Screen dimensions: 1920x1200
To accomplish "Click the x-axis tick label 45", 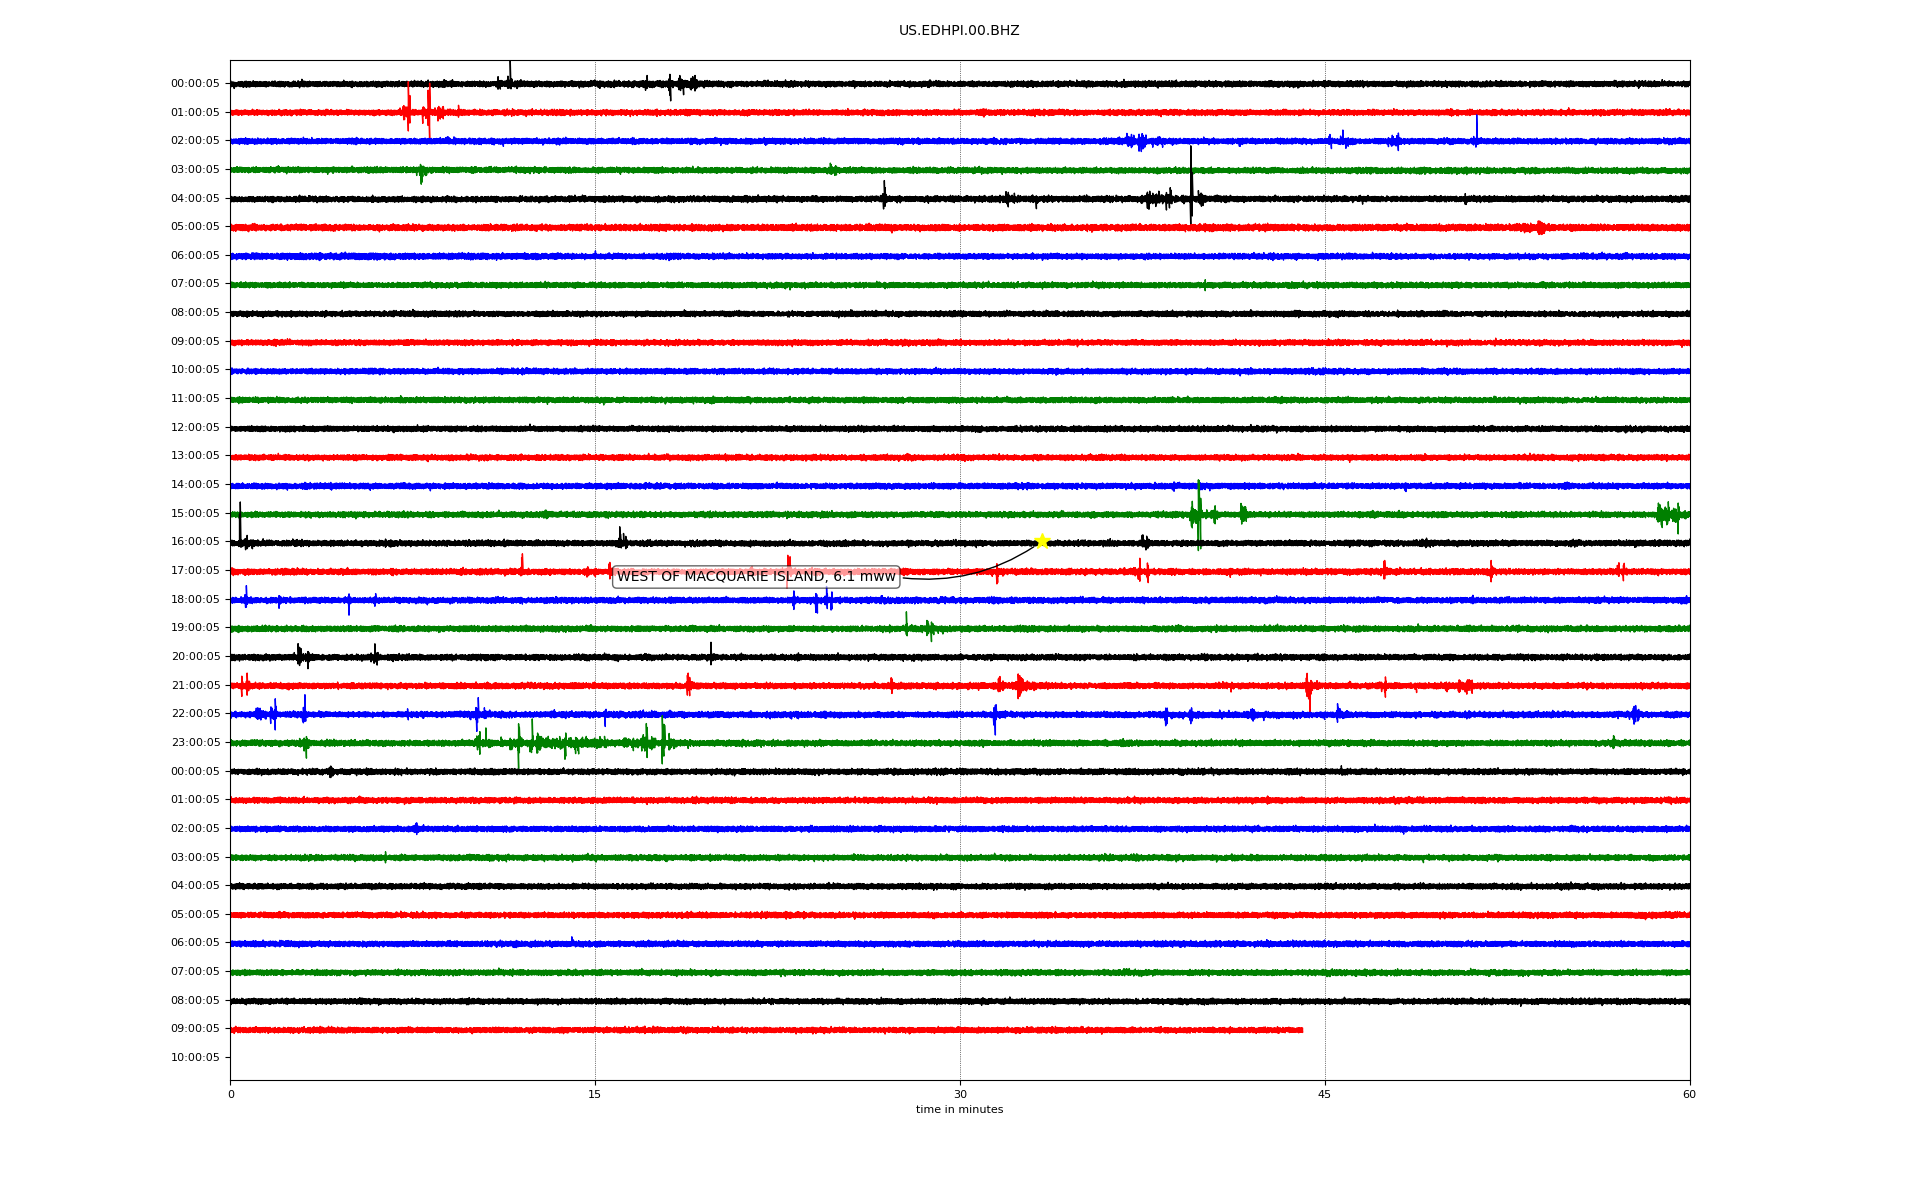I will [x=1325, y=1094].
